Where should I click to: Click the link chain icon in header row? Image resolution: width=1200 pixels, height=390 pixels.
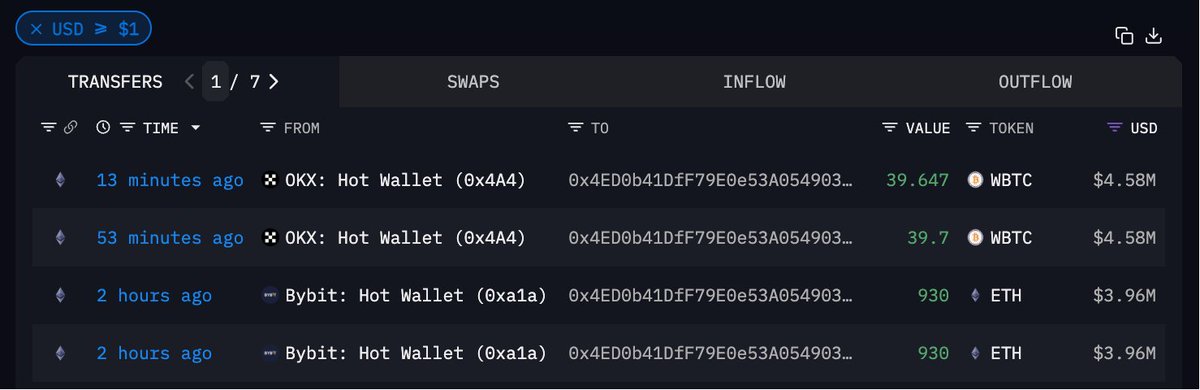point(71,128)
